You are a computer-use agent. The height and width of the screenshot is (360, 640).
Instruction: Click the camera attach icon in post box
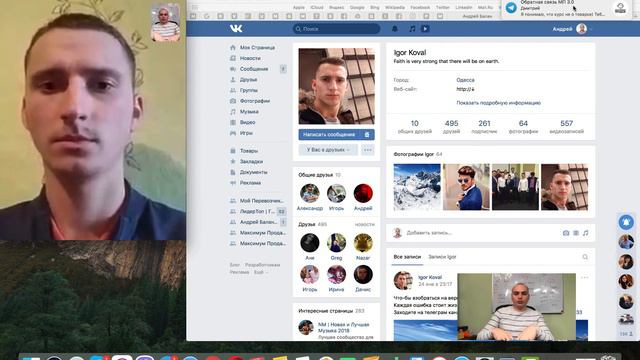pyautogui.click(x=566, y=233)
